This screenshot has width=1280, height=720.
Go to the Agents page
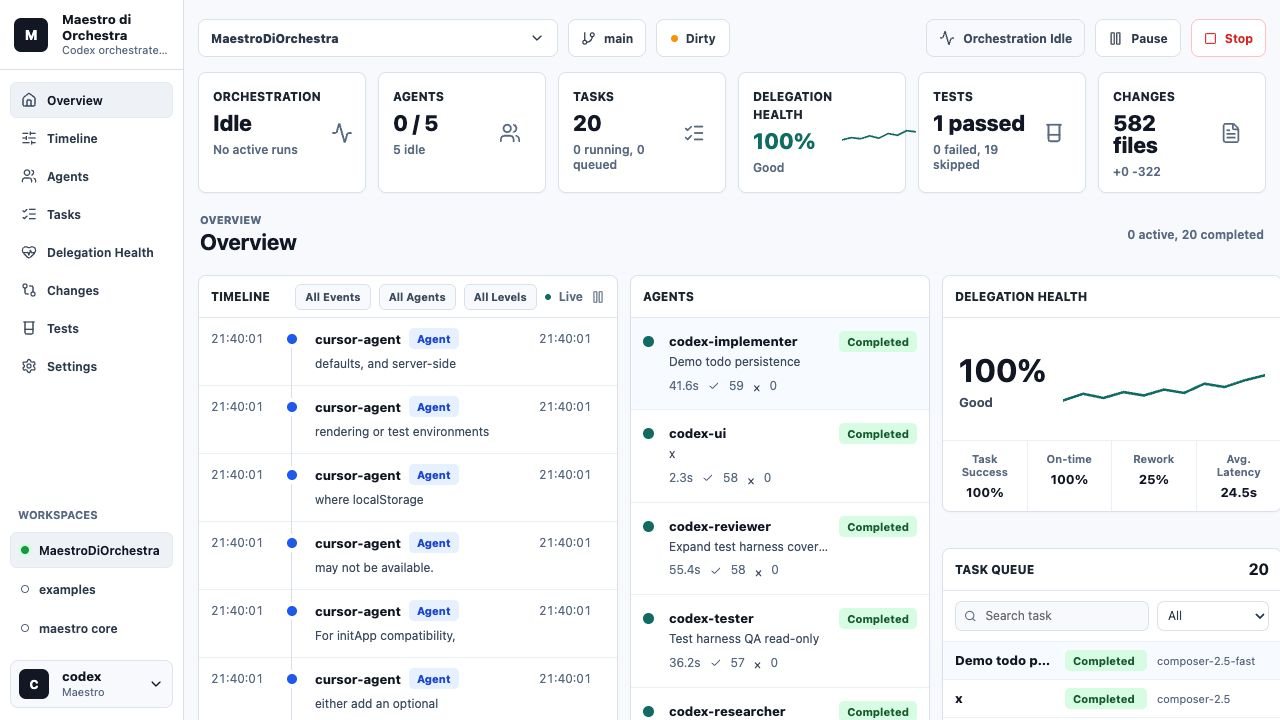pyautogui.click(x=91, y=176)
